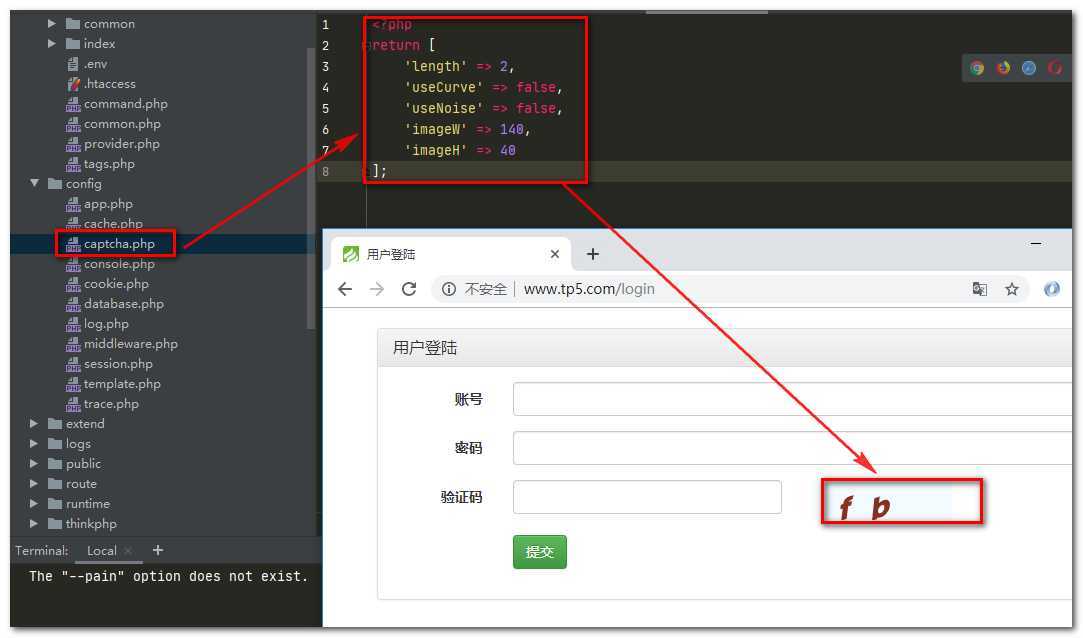Open console.php in config folder
This screenshot has width=1083, height=638.
[x=119, y=264]
